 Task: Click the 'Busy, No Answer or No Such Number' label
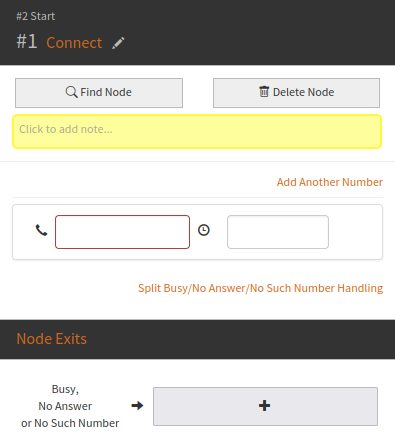pos(70,406)
